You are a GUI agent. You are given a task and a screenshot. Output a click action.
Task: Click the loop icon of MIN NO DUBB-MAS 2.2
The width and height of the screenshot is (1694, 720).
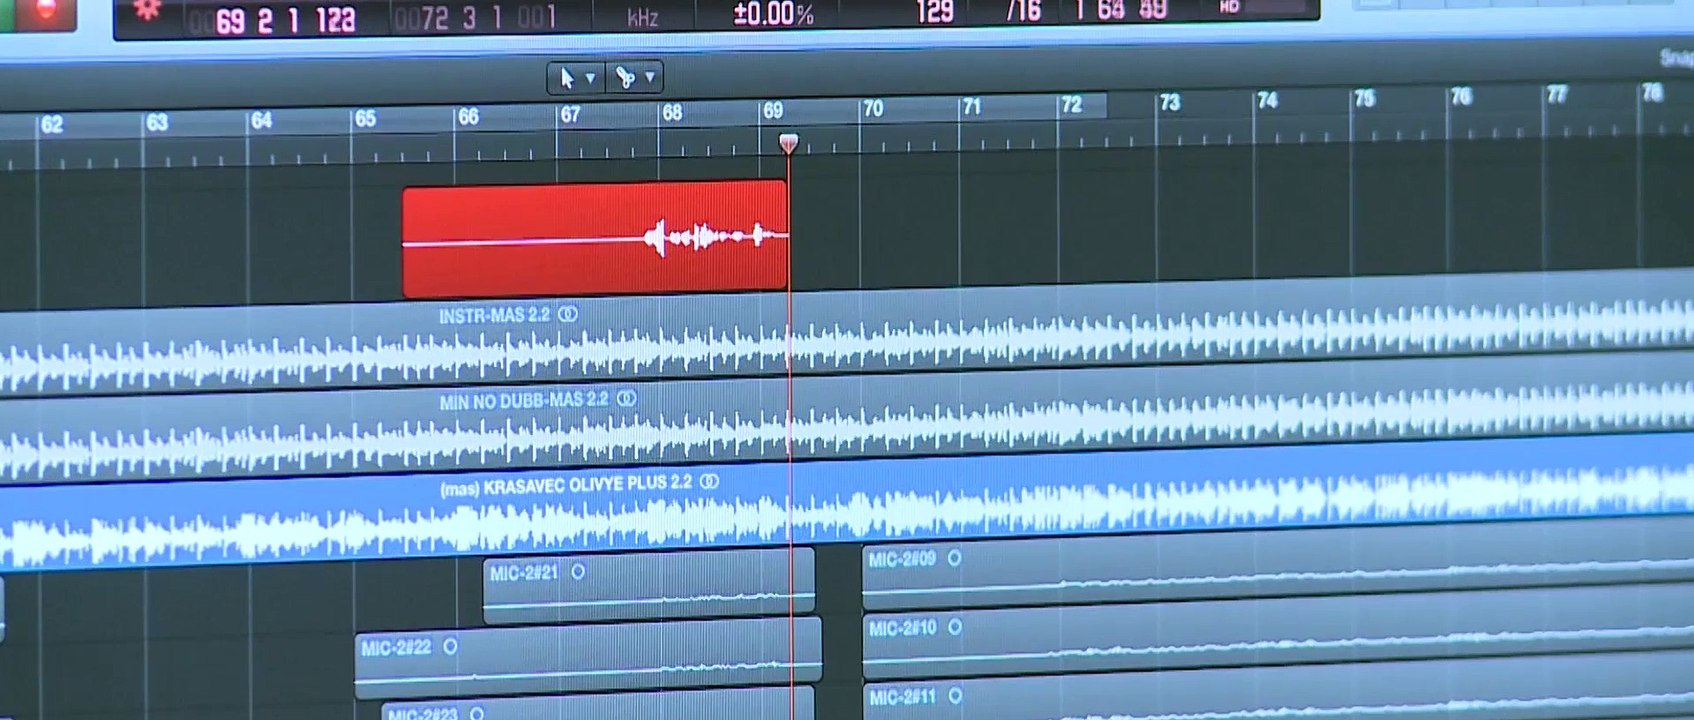[x=627, y=398]
